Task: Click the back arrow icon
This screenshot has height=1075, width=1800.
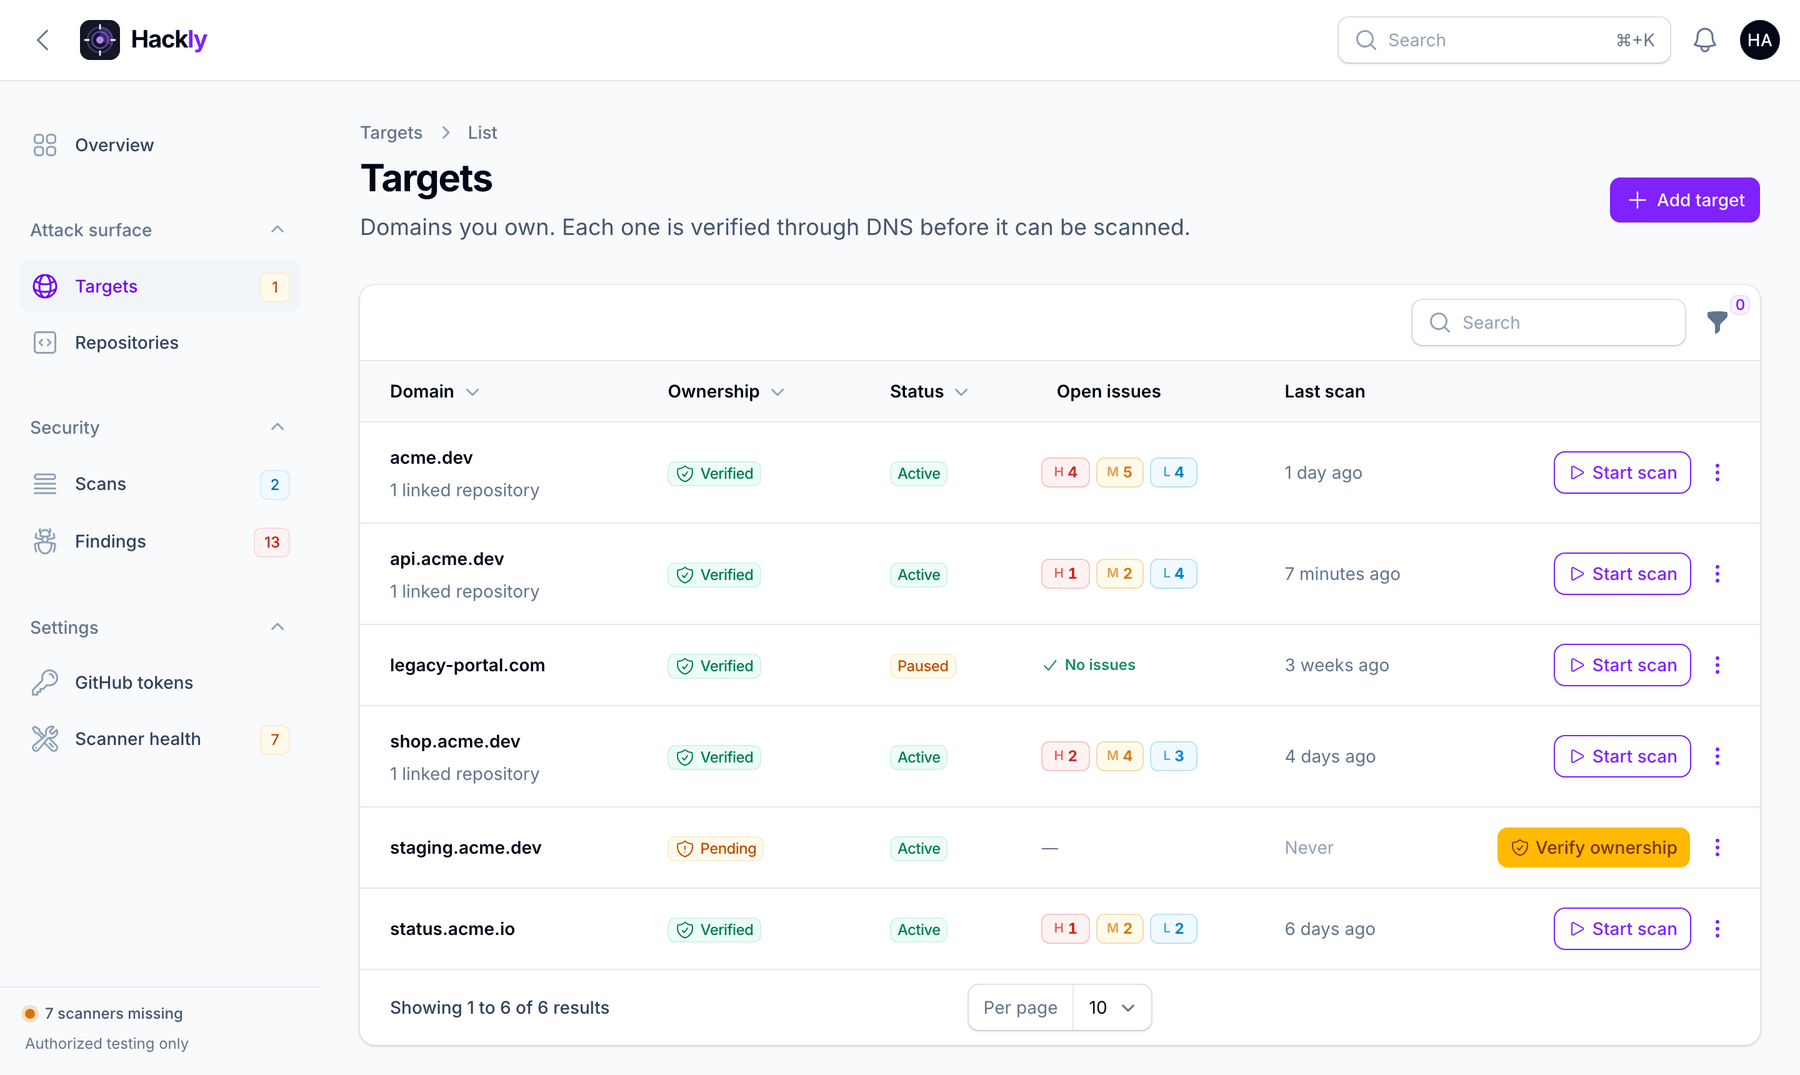Action: 42,40
